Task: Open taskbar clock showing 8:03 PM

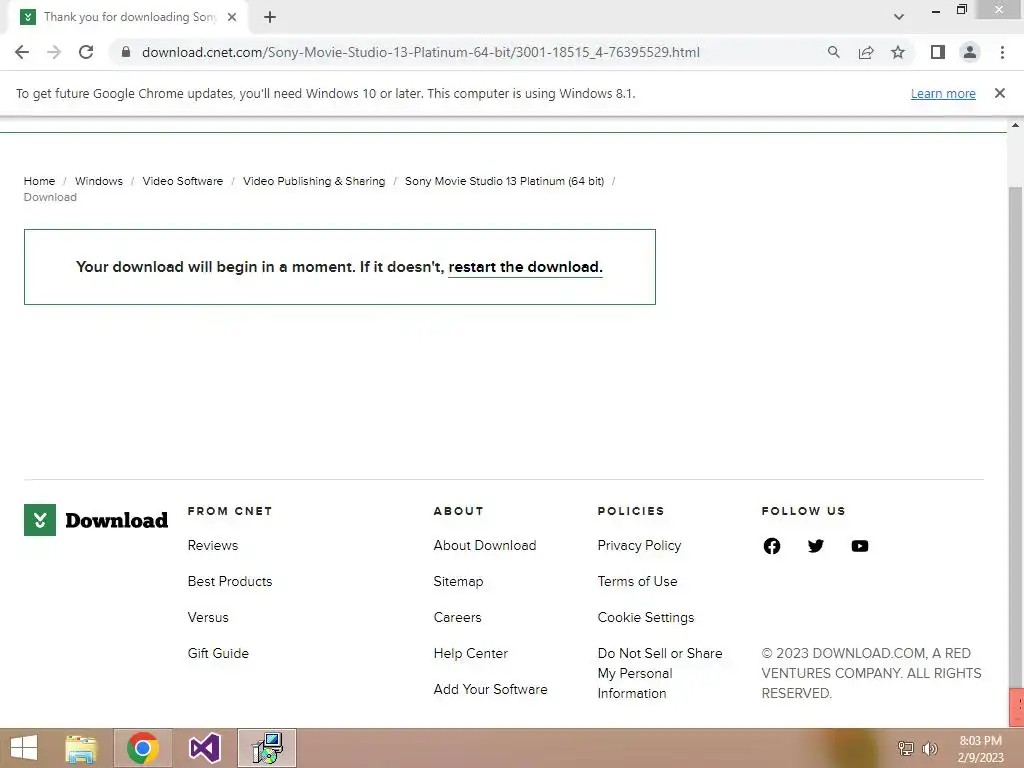Action: 980,749
